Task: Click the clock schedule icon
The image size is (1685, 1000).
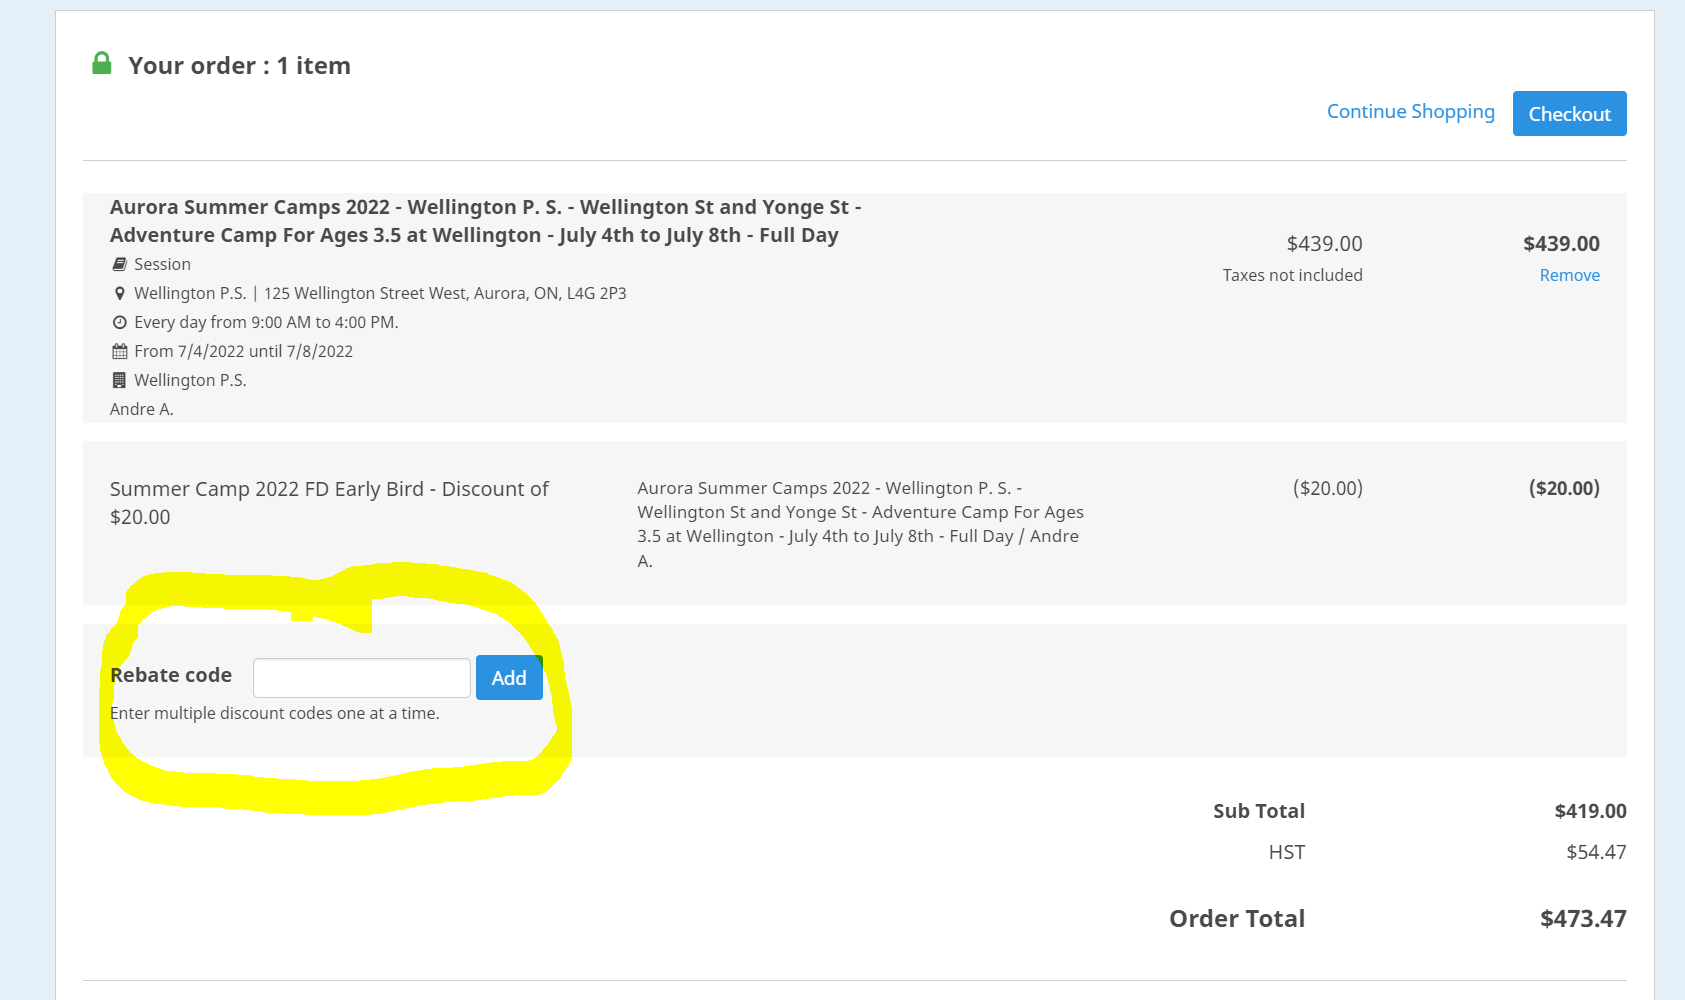Action: coord(119,322)
